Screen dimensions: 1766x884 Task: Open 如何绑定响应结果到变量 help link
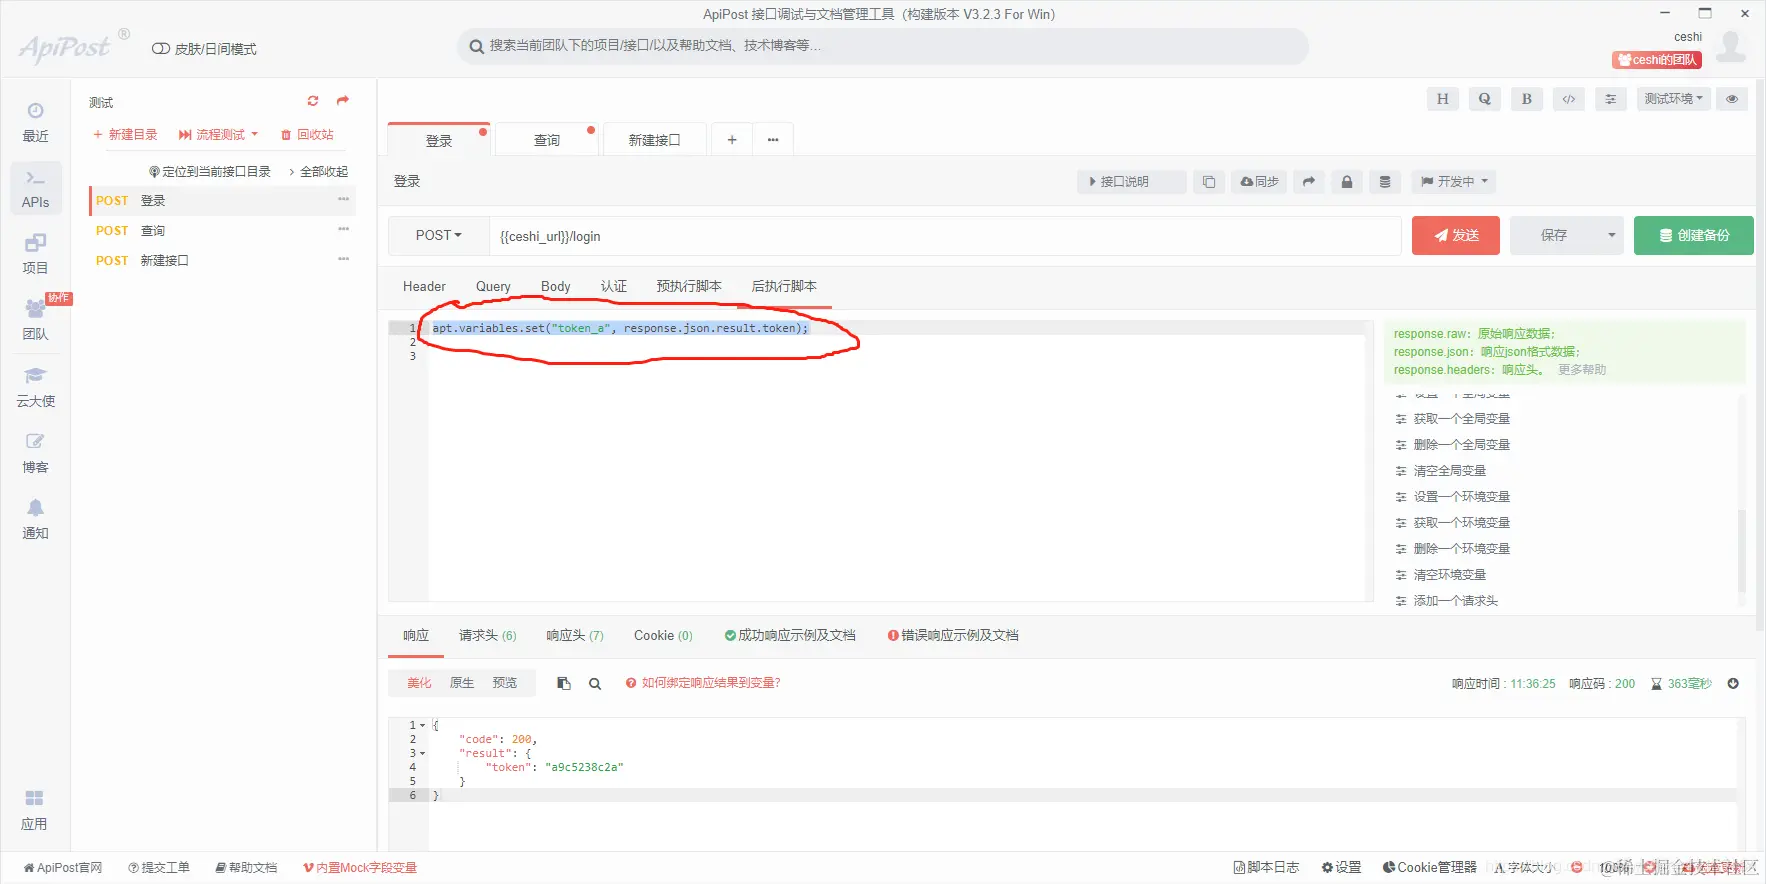click(703, 683)
